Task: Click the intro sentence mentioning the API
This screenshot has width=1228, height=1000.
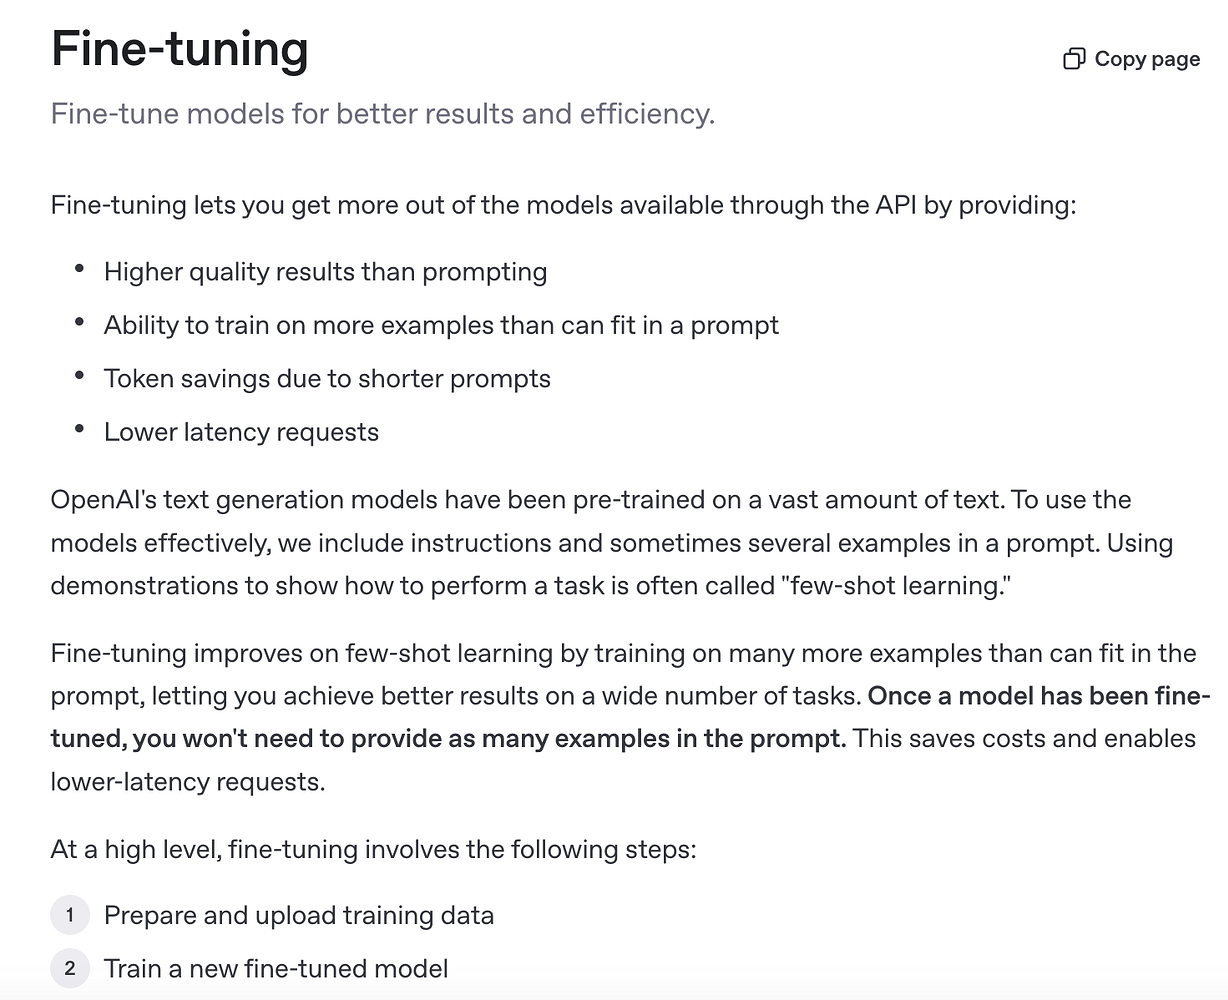Action: click(564, 205)
